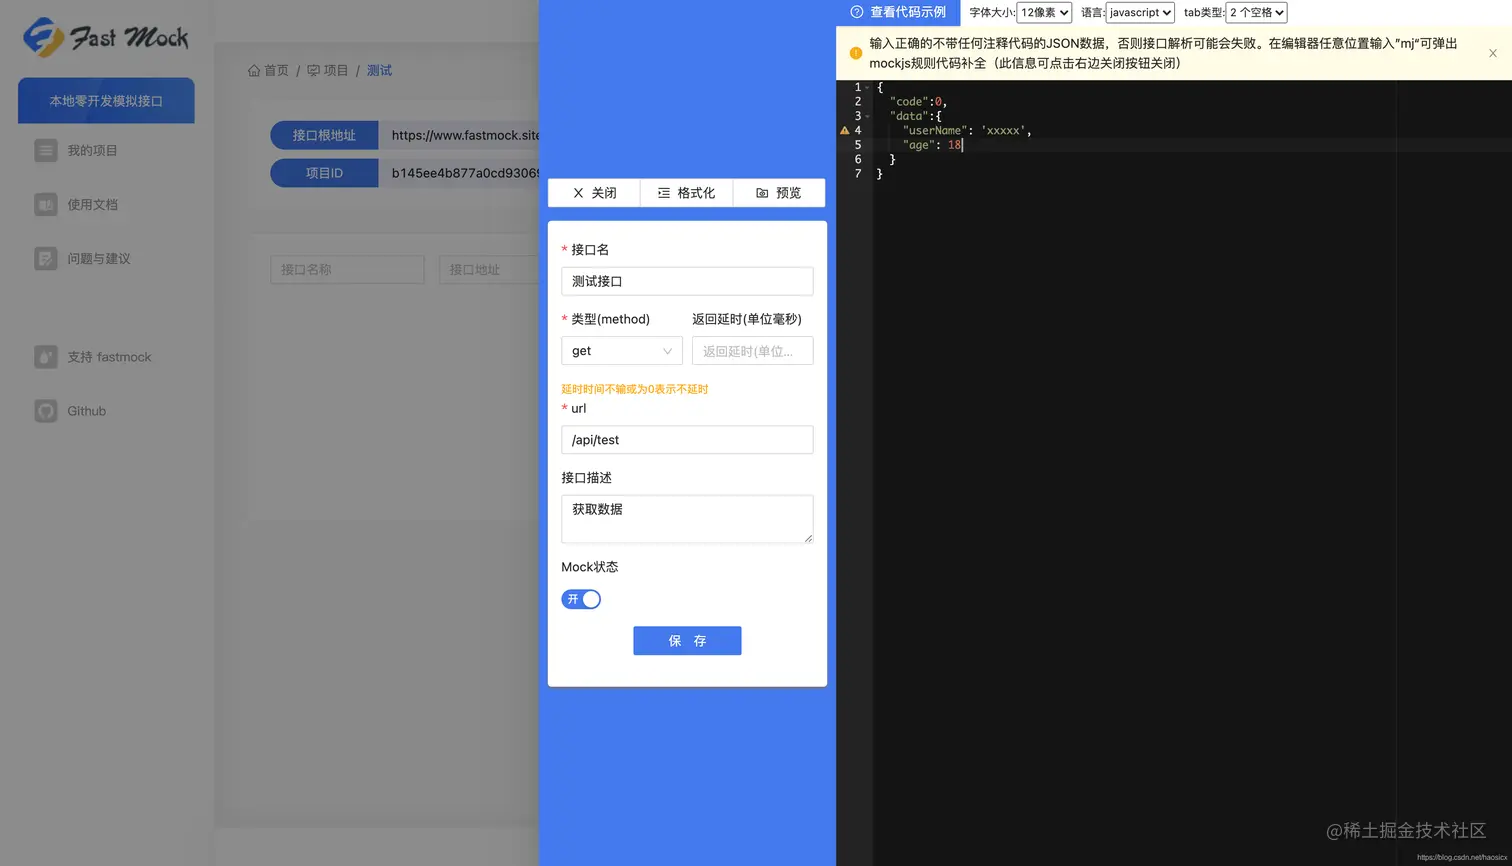This screenshot has height=866, width=1512.
Task: Click the warning icon on editor line 4
Action: (845, 130)
